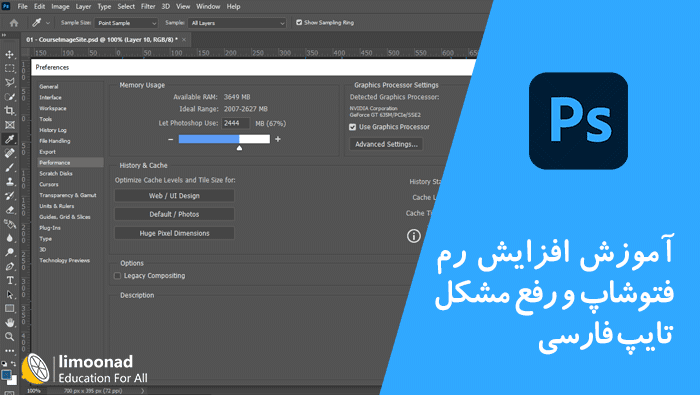Select the Path Selection tool
Image resolution: width=700 pixels, height=395 pixels.
click(9, 295)
